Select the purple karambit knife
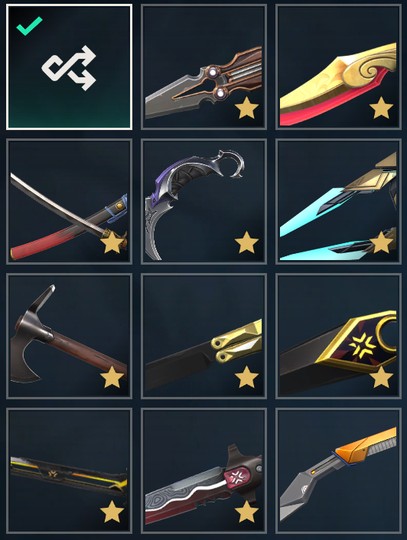The width and height of the screenshot is (407, 540). click(x=204, y=201)
